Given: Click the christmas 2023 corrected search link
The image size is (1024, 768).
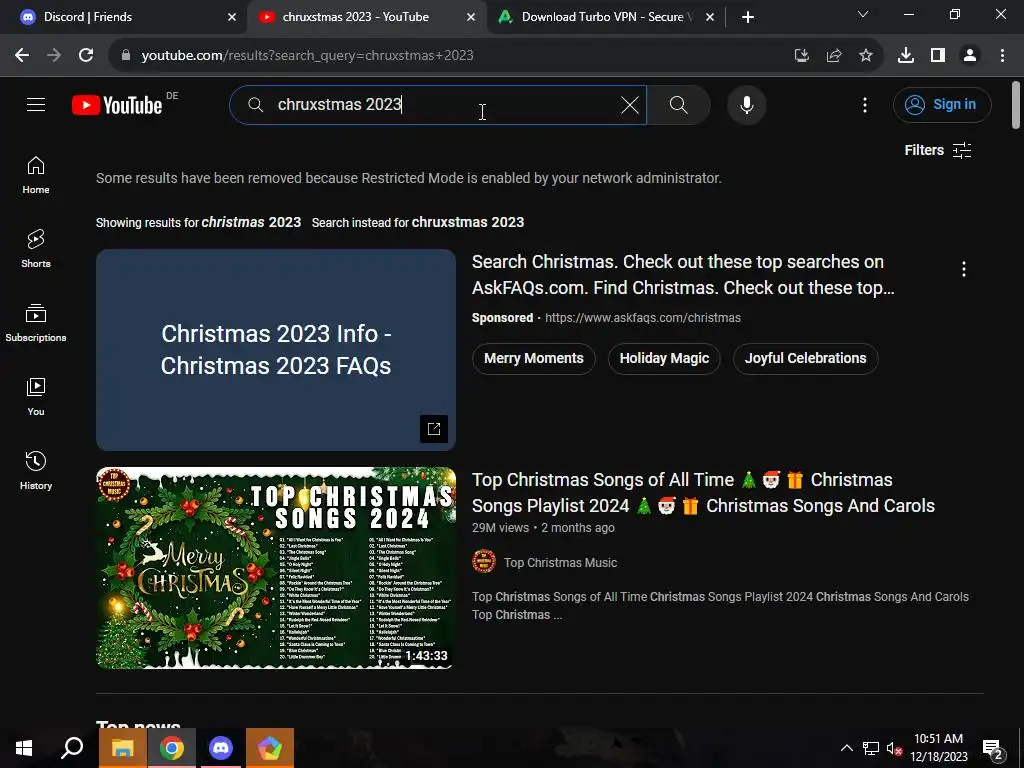Looking at the screenshot, I should [251, 223].
